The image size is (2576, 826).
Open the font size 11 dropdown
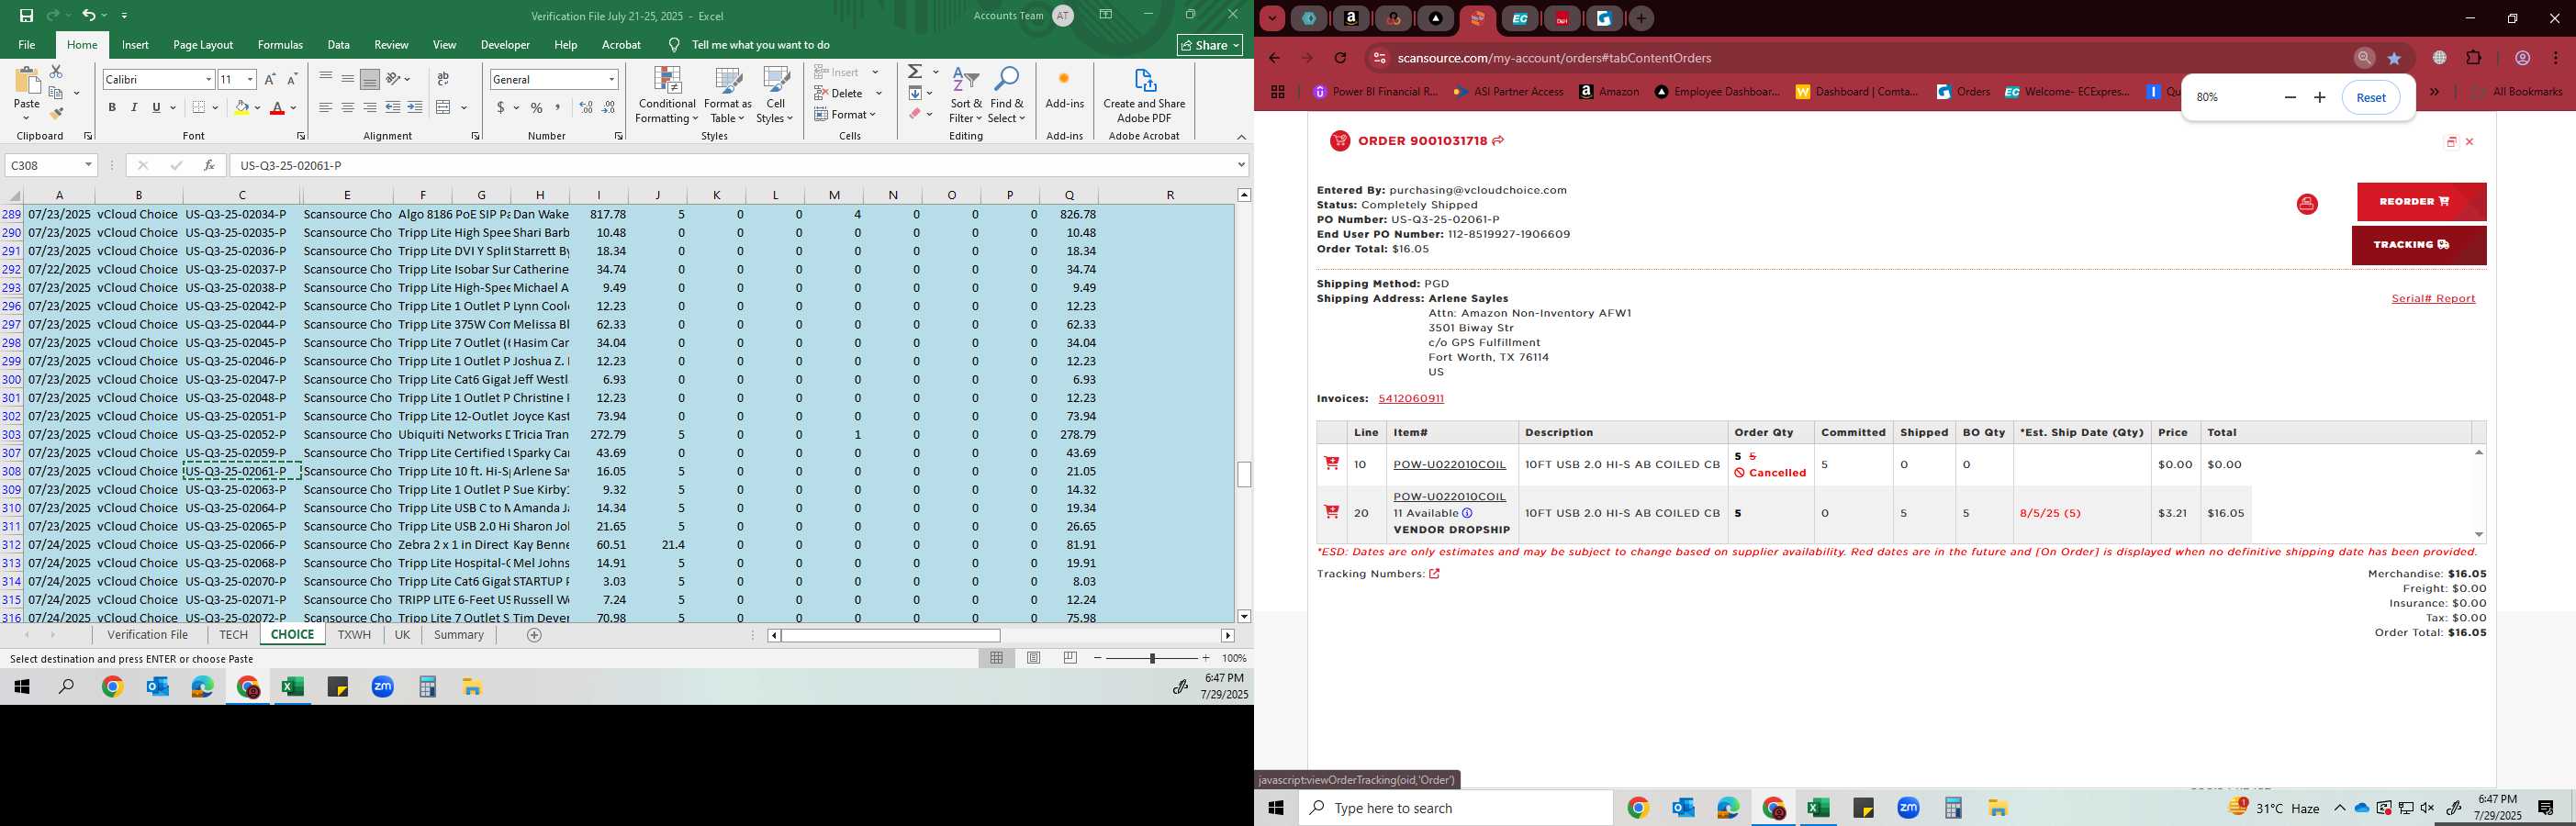click(x=250, y=79)
